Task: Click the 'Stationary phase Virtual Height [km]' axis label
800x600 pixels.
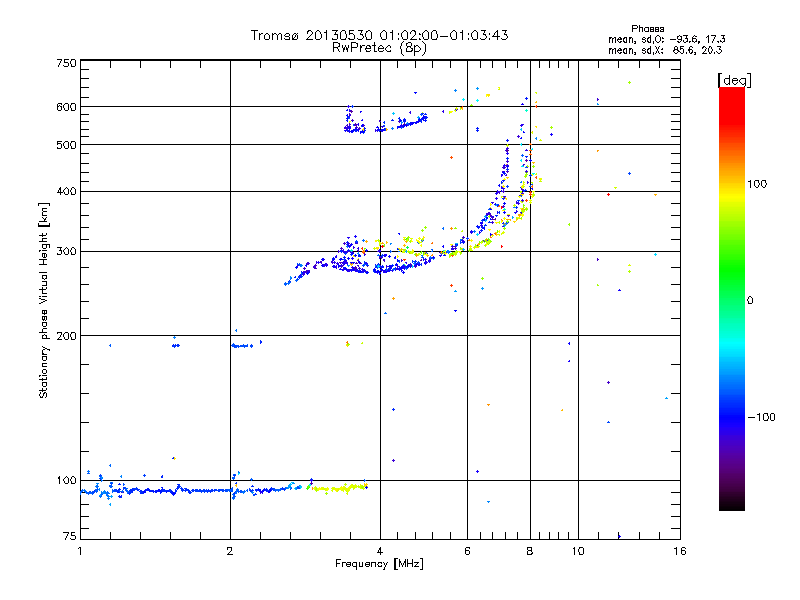Action: click(44, 300)
